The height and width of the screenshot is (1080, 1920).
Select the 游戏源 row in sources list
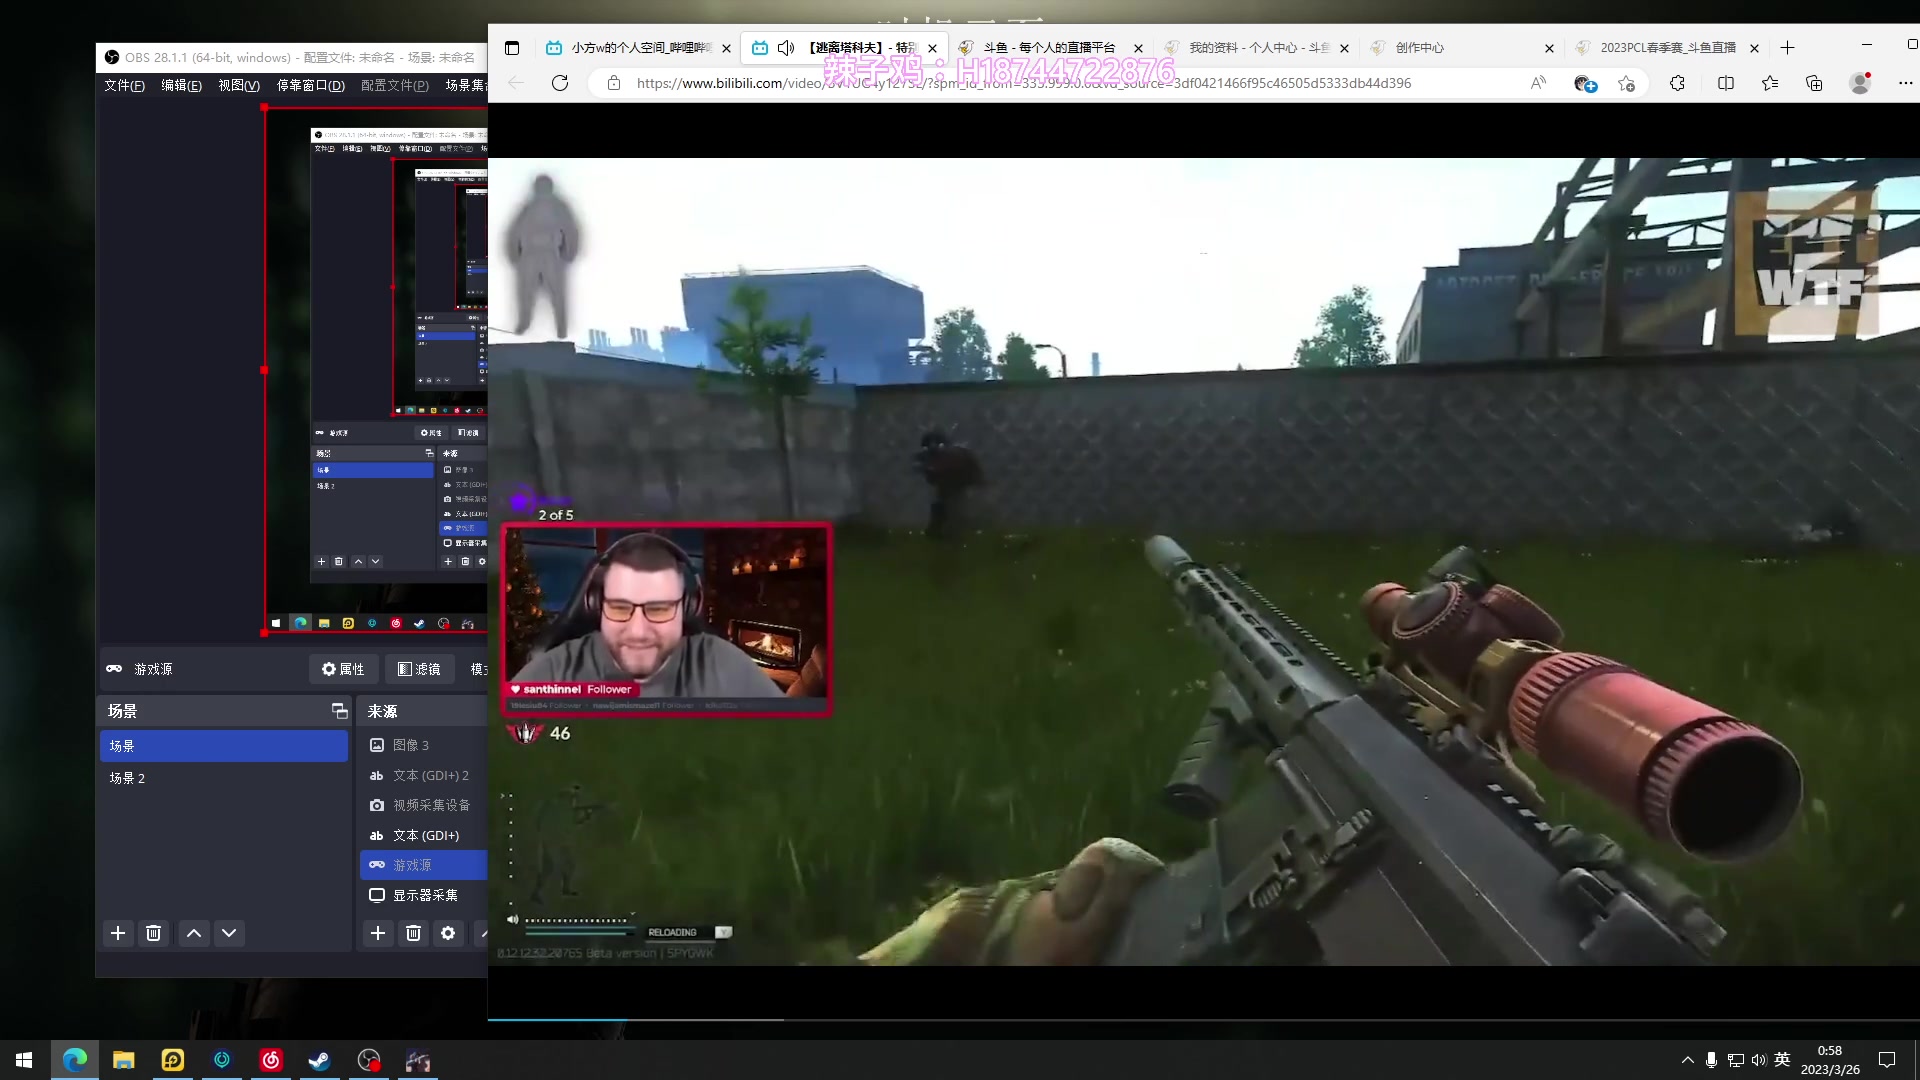click(423, 865)
